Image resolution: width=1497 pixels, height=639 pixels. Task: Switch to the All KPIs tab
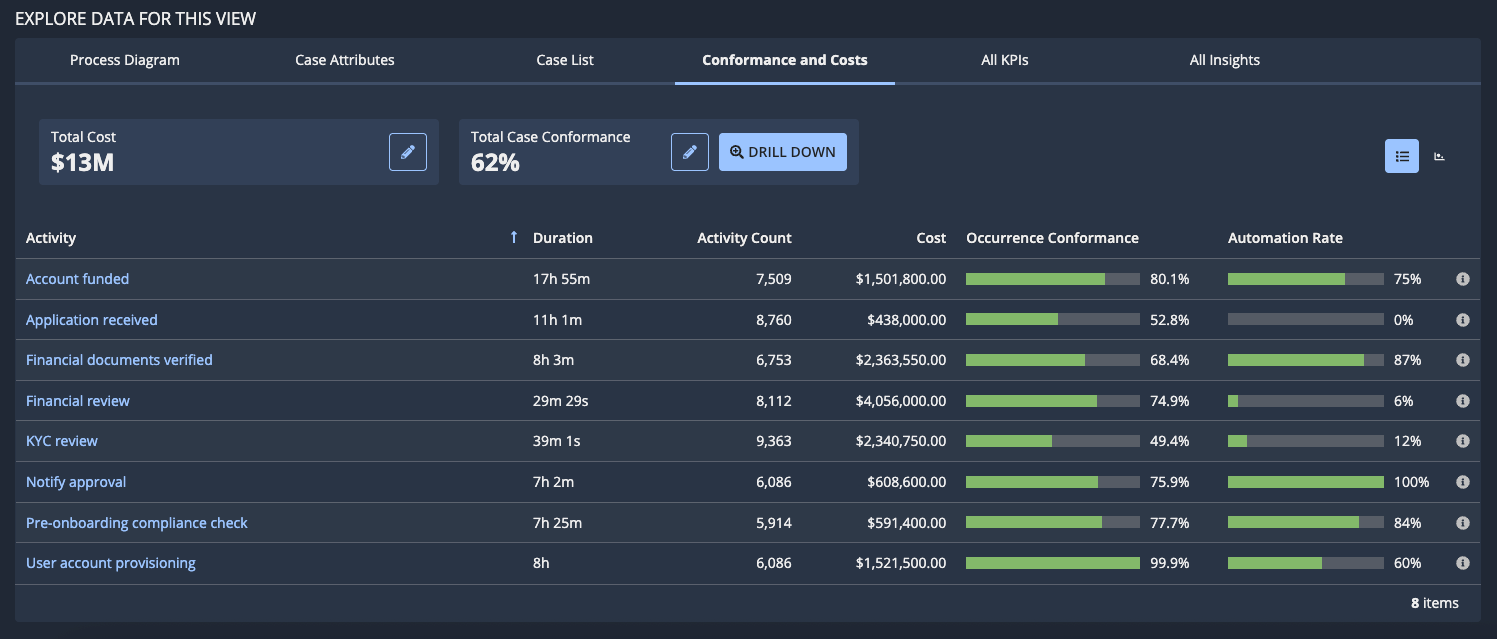tap(1005, 60)
